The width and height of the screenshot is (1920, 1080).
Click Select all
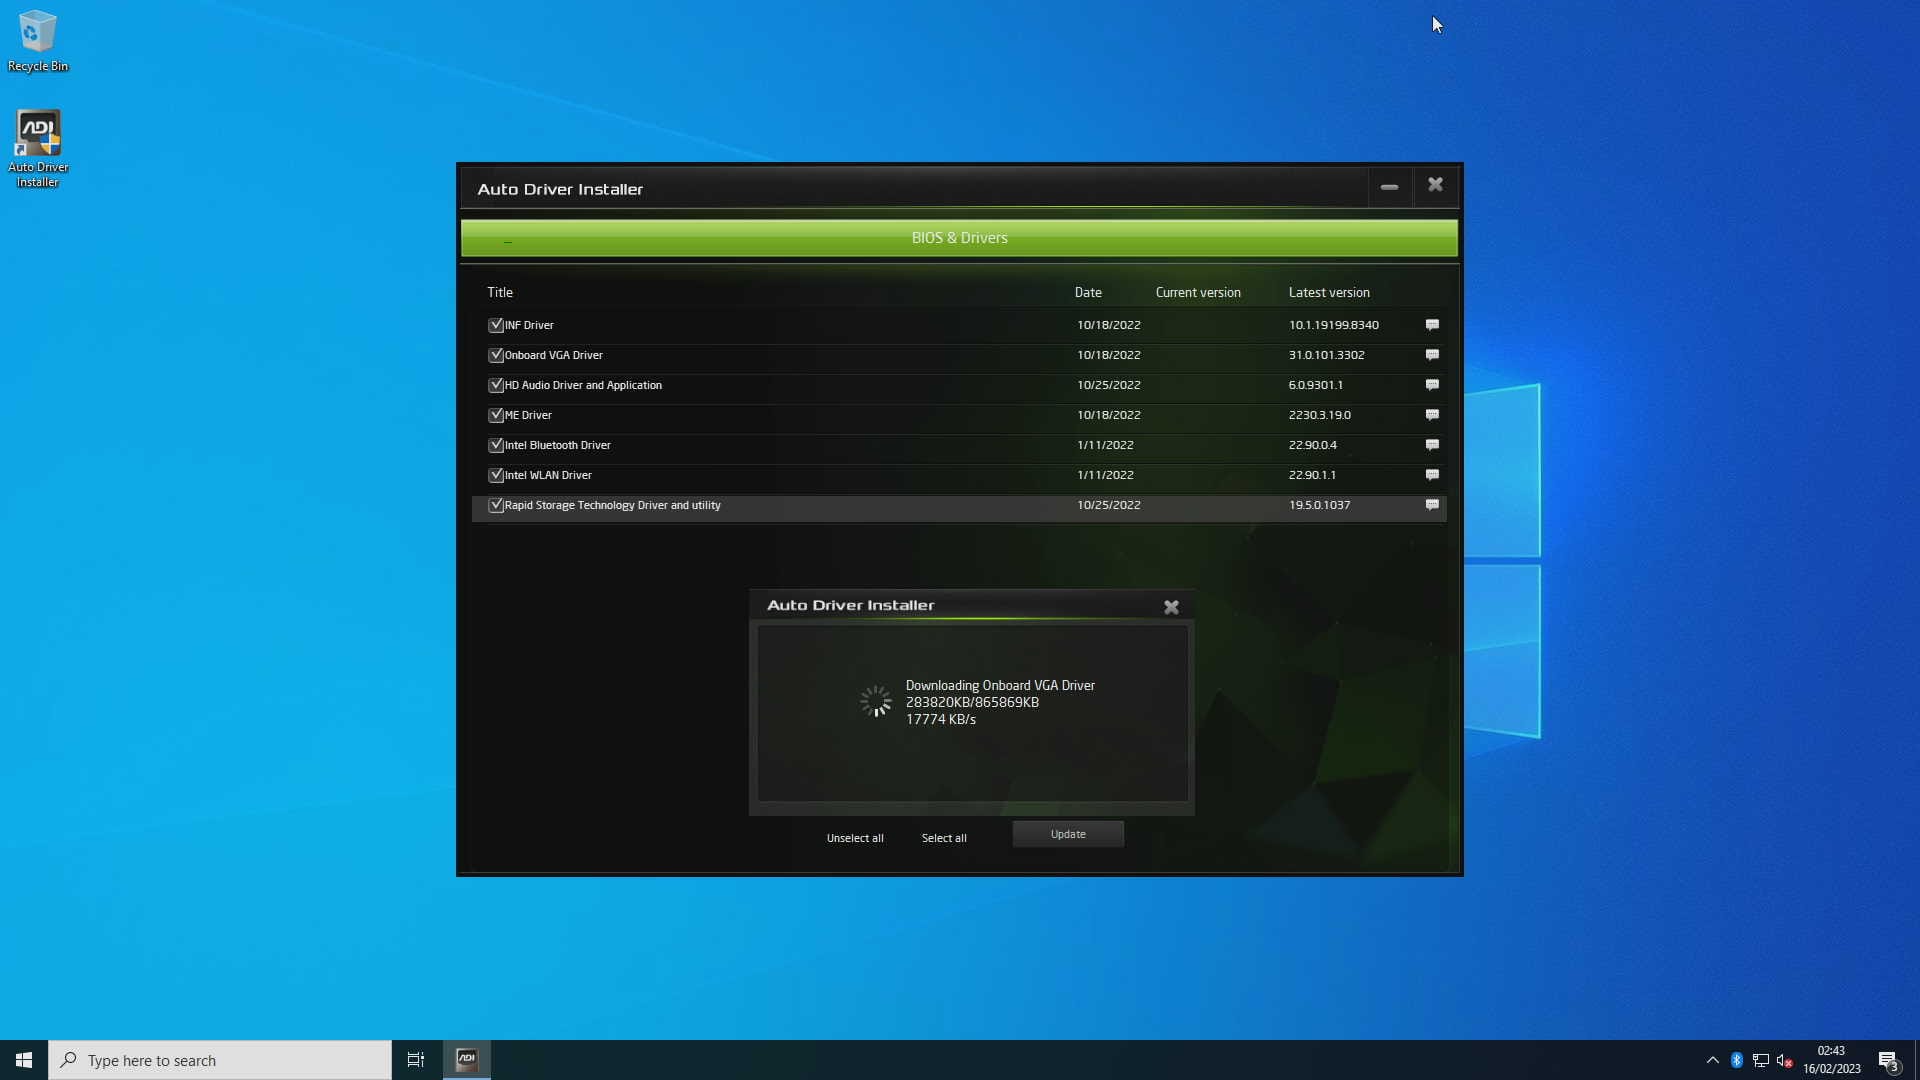(x=944, y=838)
